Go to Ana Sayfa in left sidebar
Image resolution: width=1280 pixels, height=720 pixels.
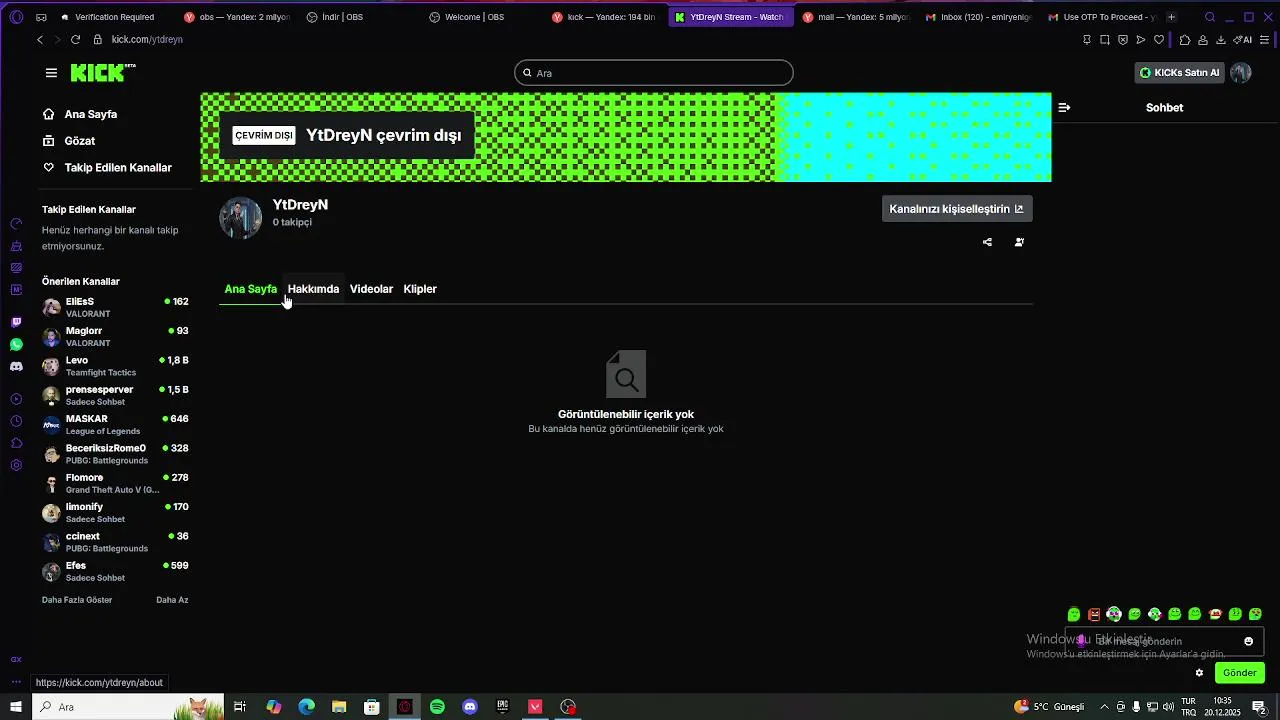[x=80, y=114]
